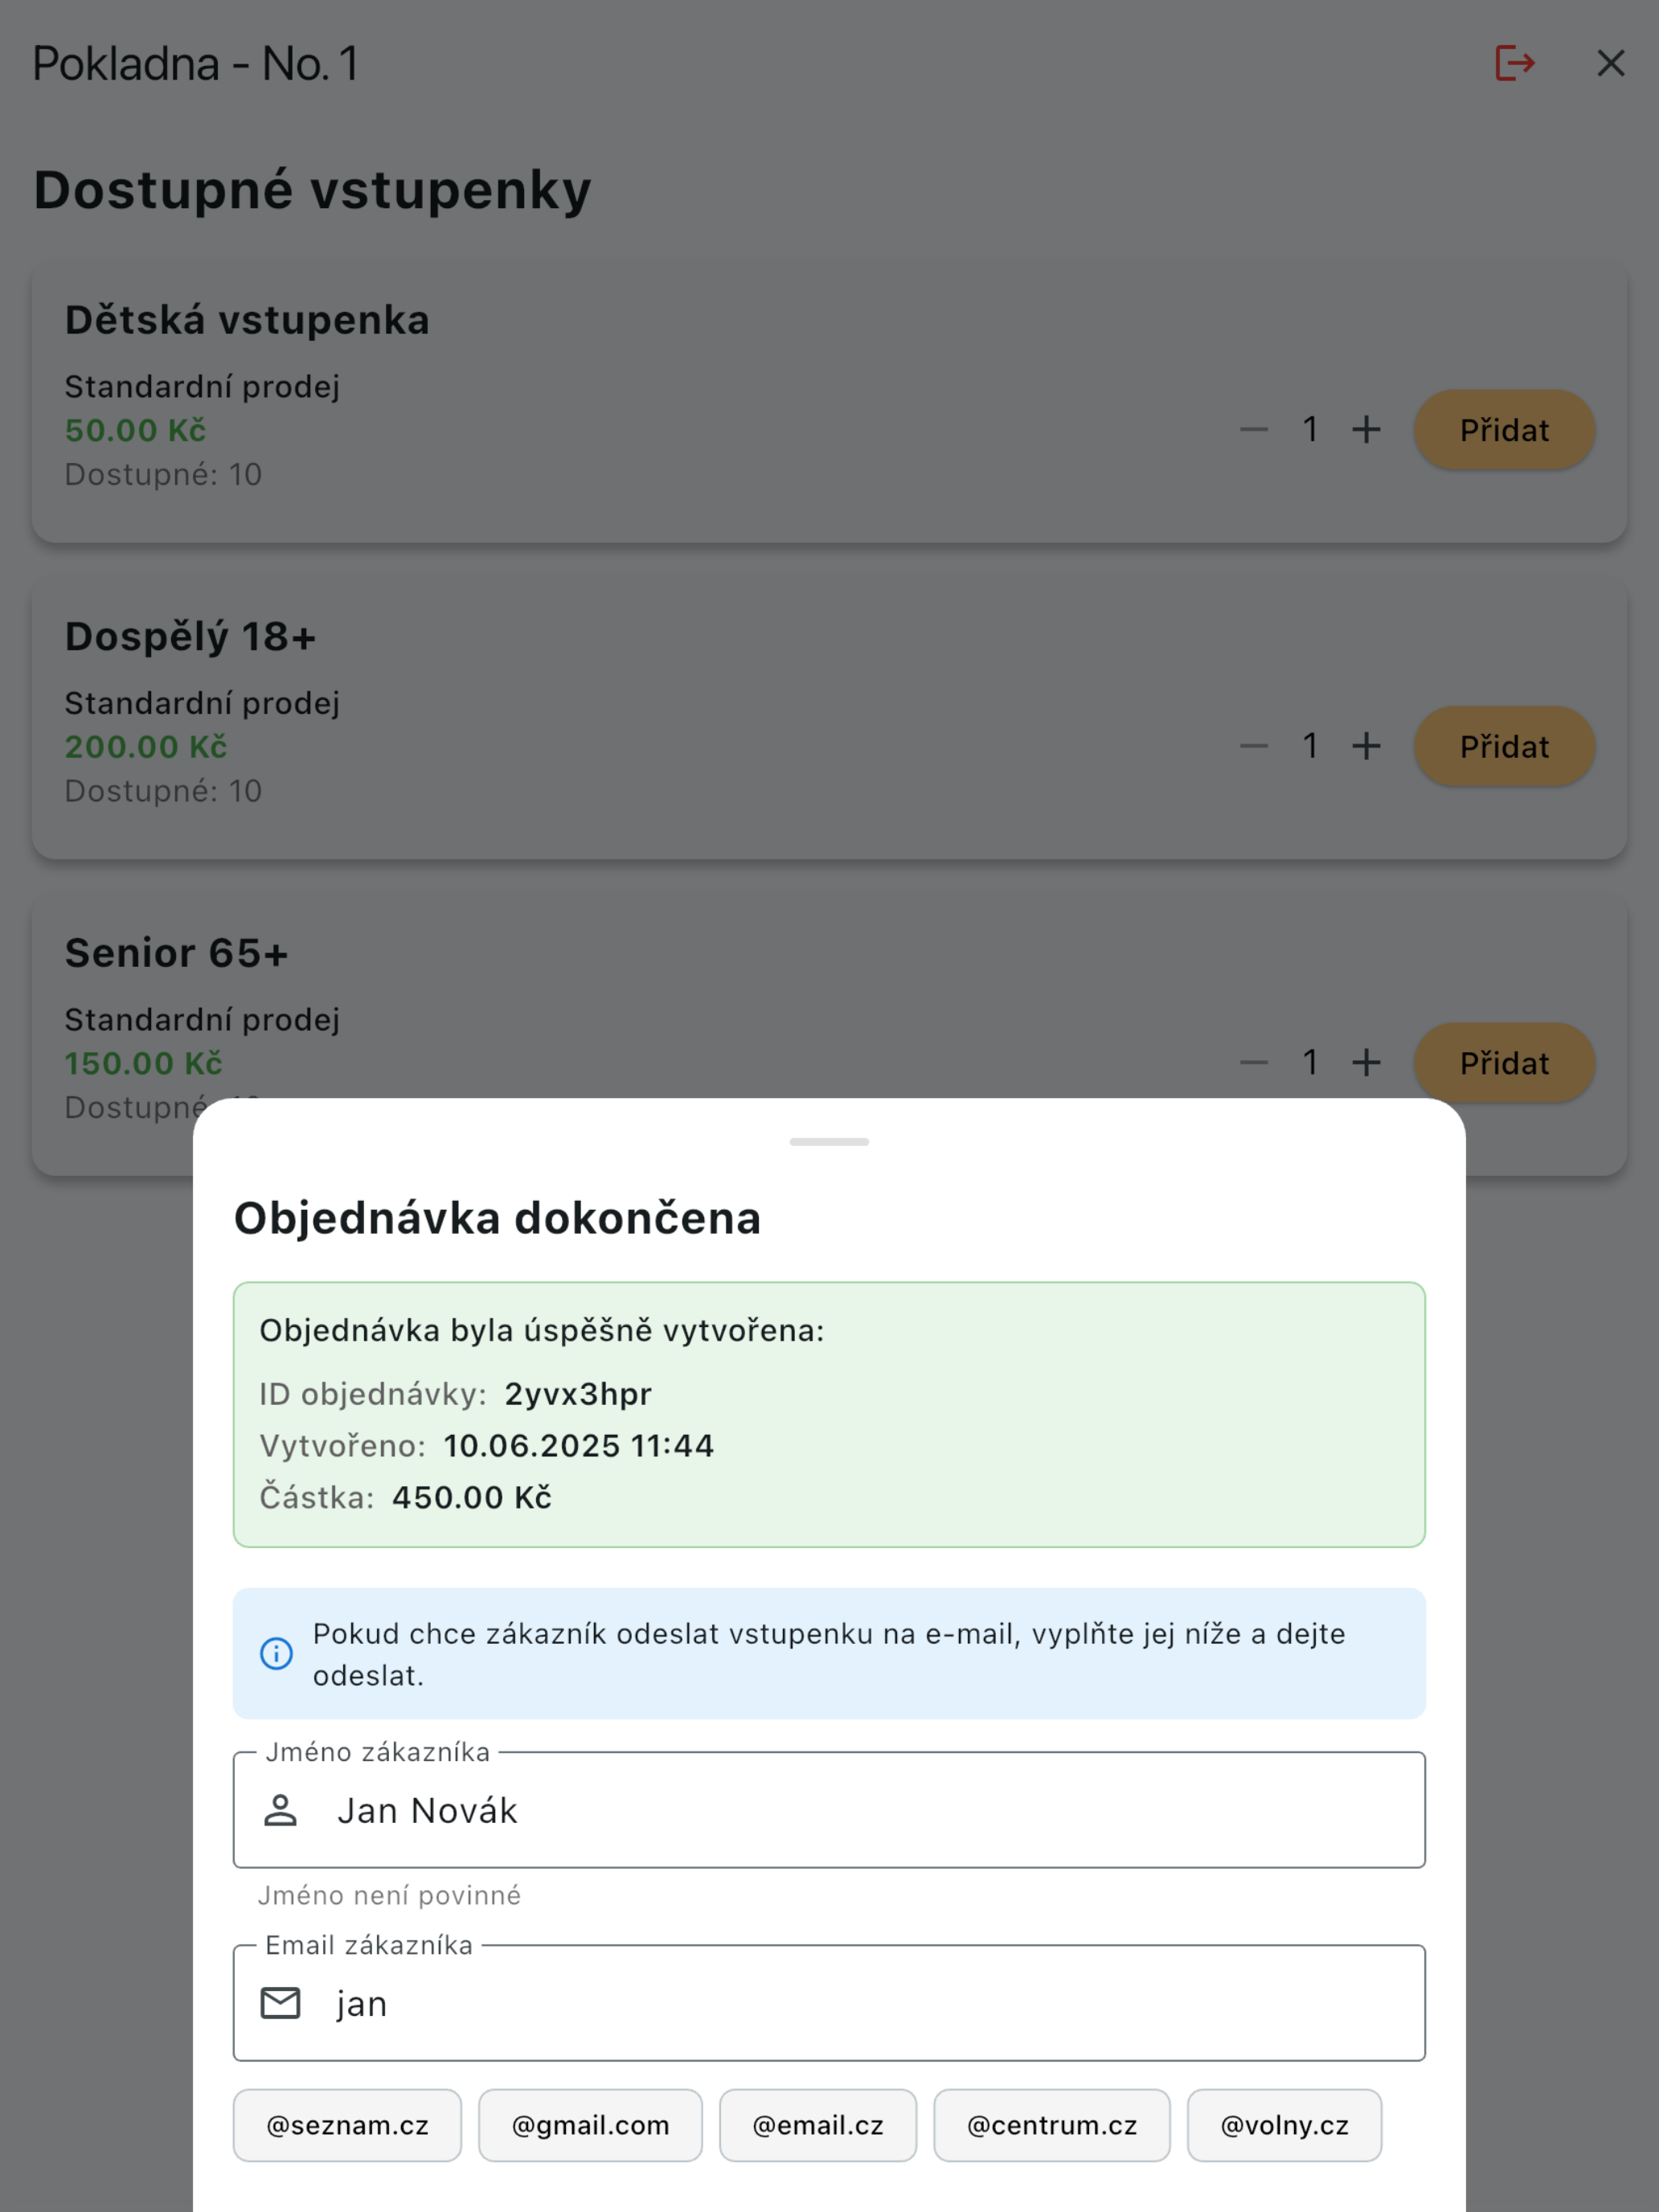
Task: Click the Senior 65+ price 150.00 Kč
Action: pos(143,1062)
